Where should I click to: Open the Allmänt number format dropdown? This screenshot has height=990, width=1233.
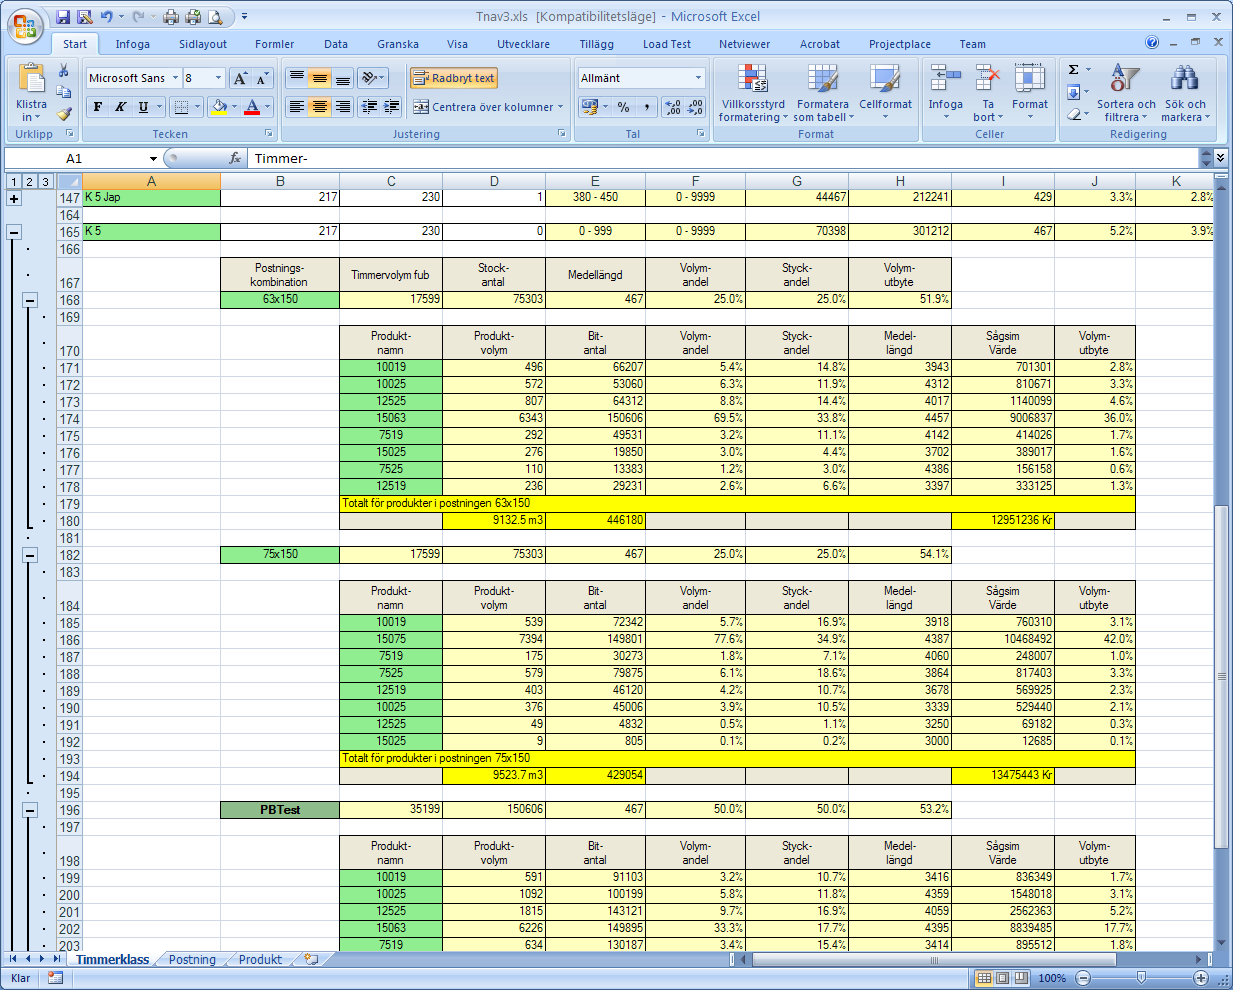(x=698, y=78)
